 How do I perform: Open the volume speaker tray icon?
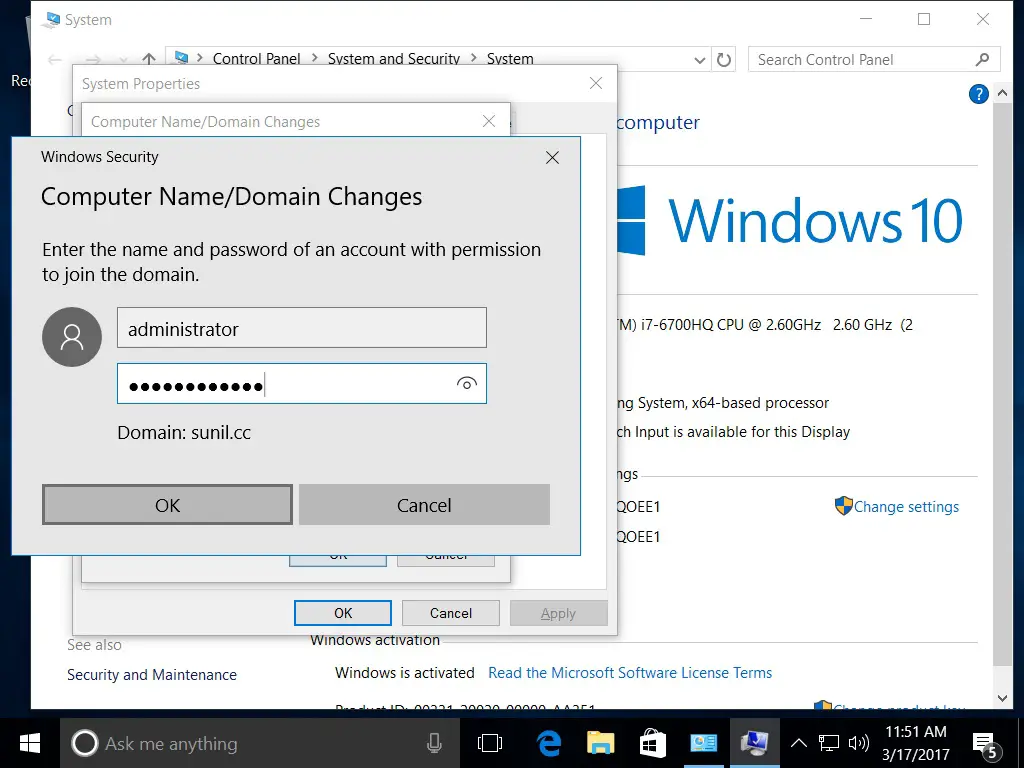point(858,743)
